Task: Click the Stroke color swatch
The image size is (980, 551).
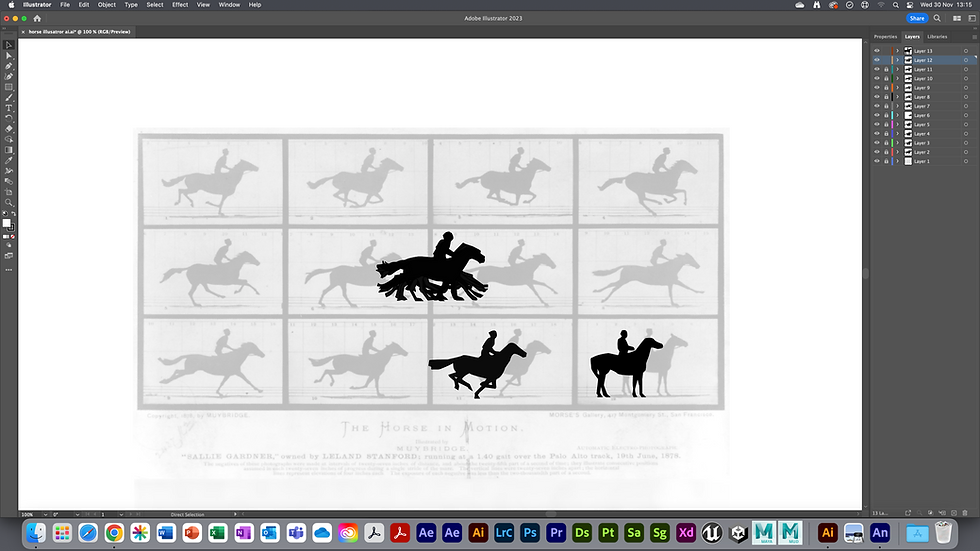Action: [x=11, y=227]
